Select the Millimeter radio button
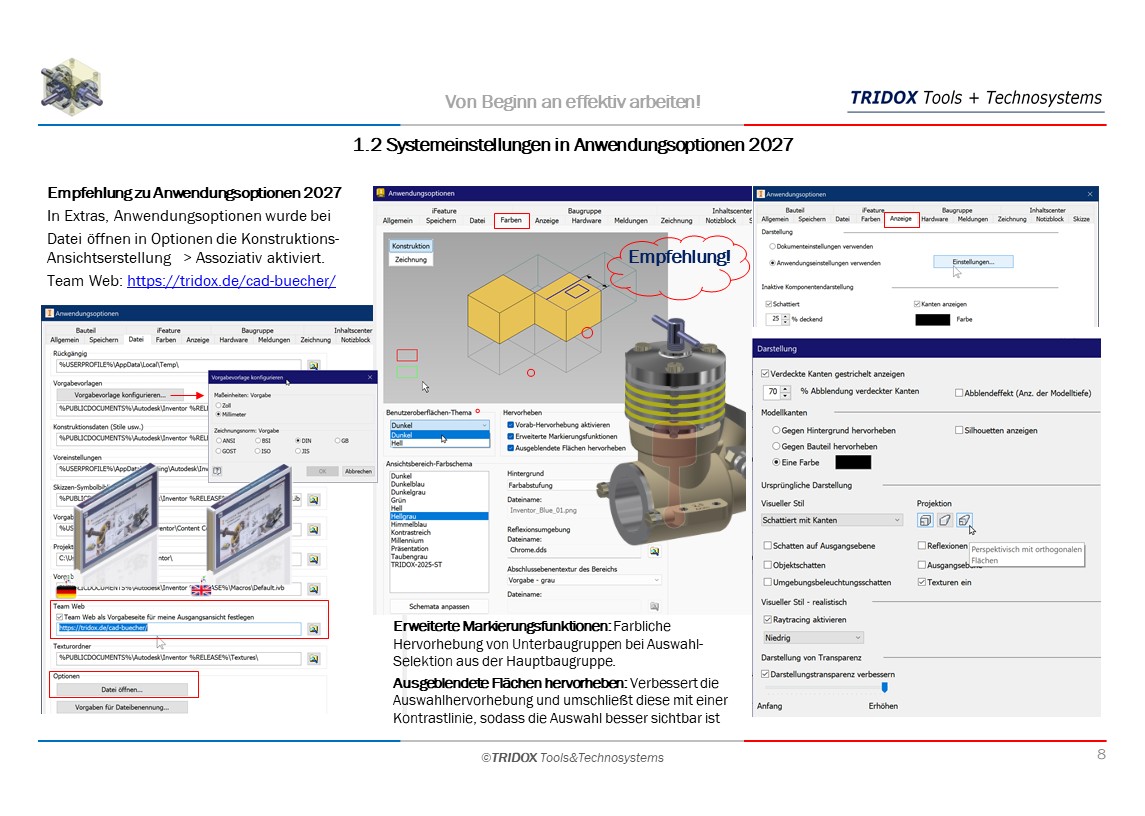Image resolution: width=1145 pixels, height=816 pixels. click(x=219, y=414)
